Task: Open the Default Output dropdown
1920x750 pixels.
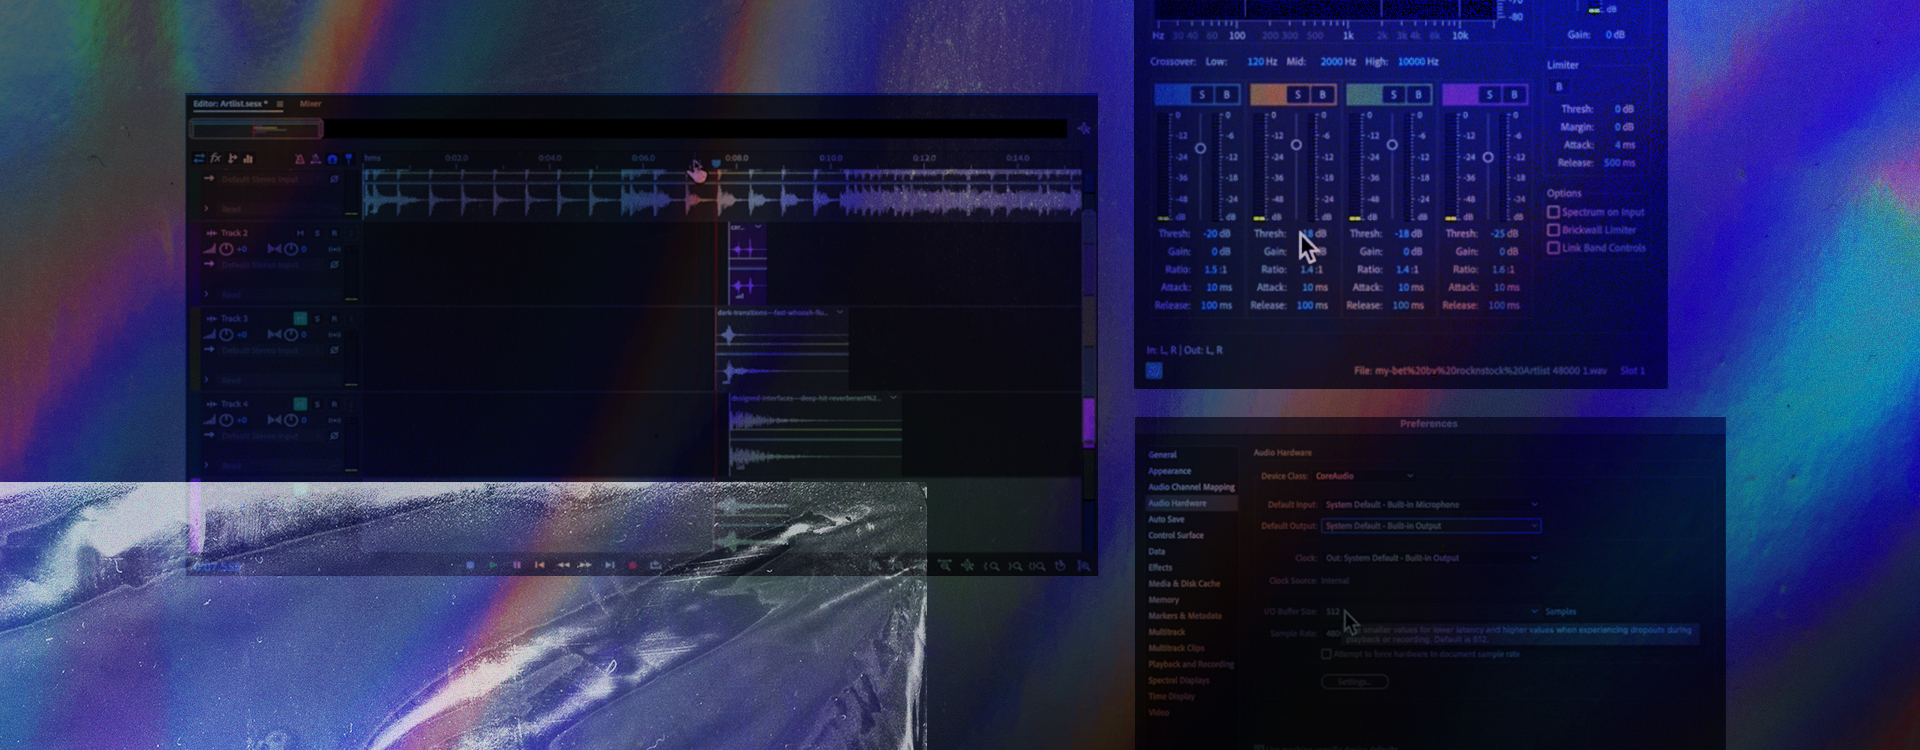Action: (x=1431, y=526)
